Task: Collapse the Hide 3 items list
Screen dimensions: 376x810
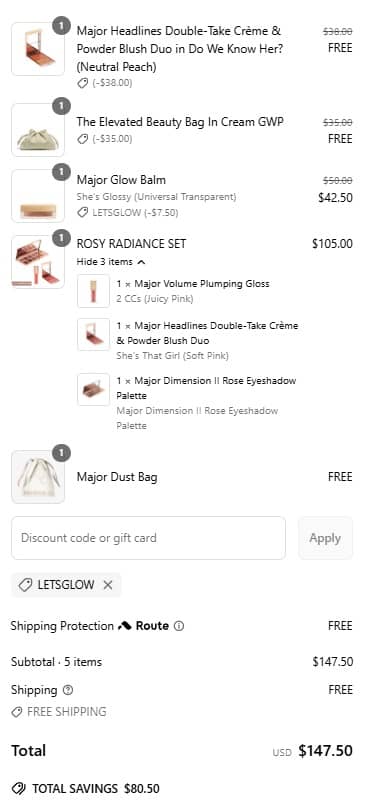Action: coord(111,262)
